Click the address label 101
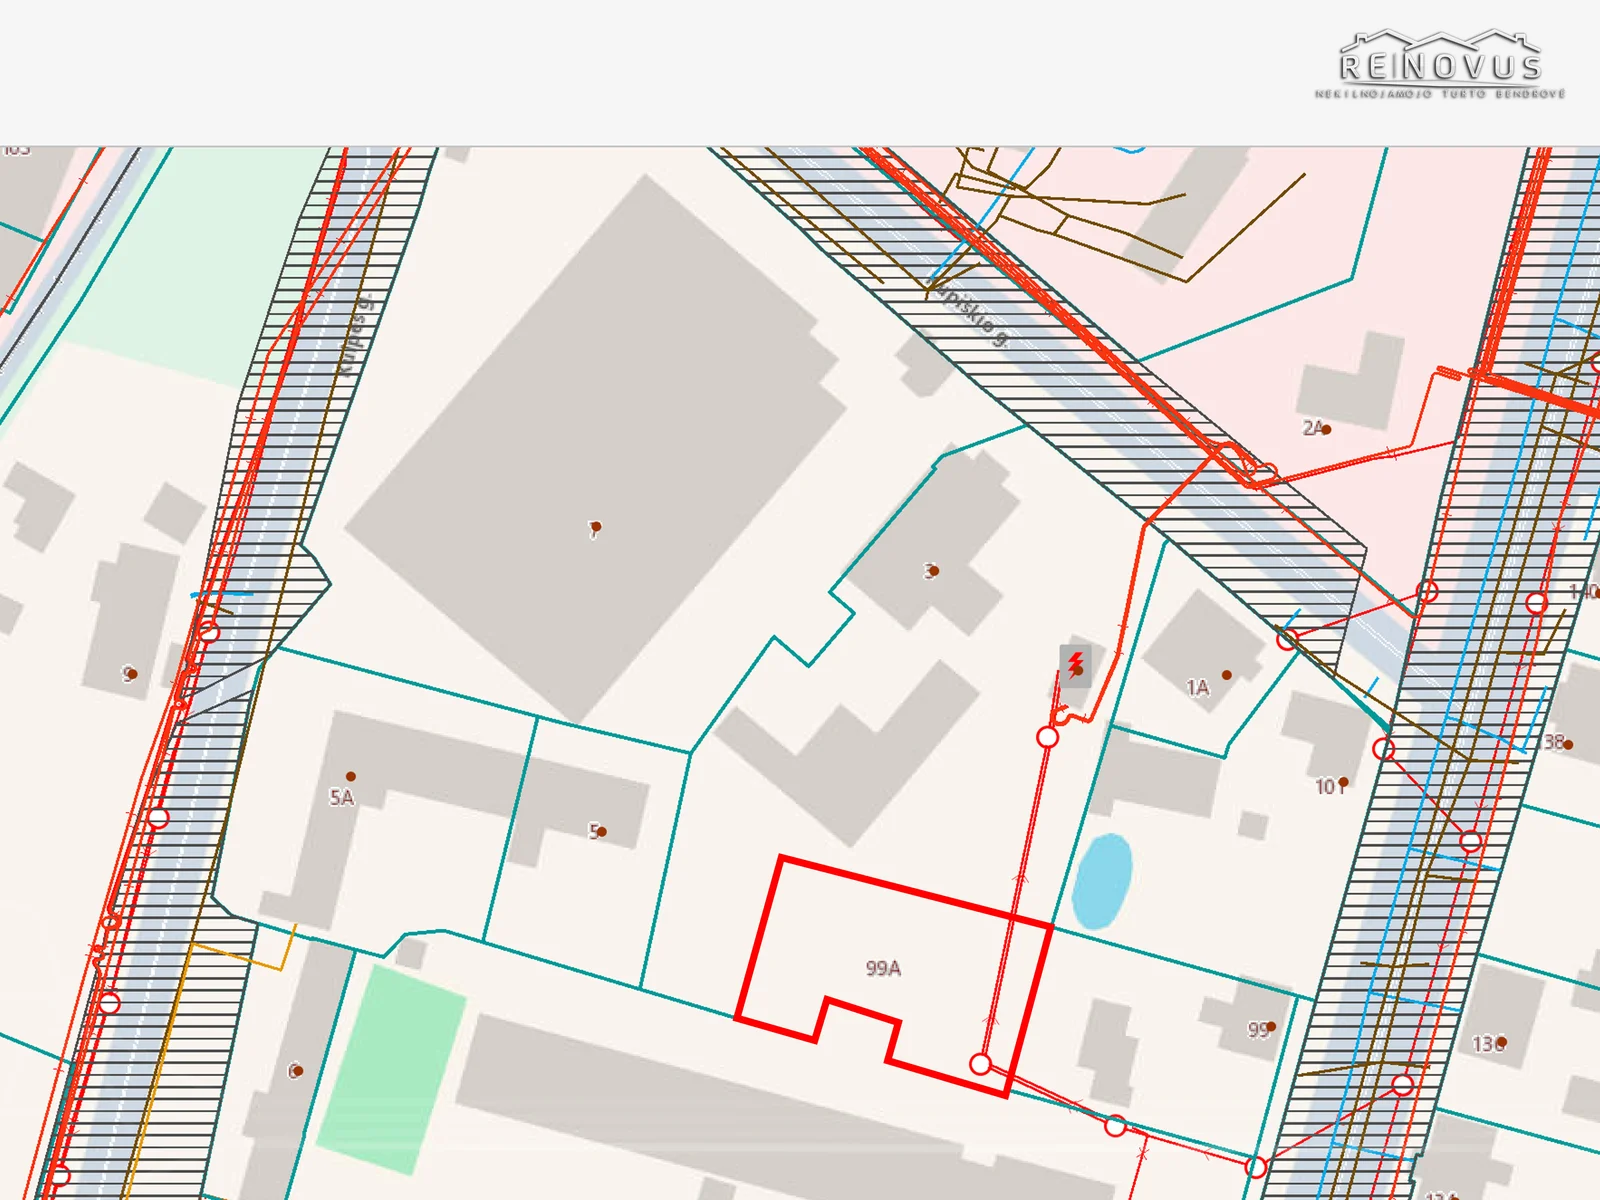Viewport: 1600px width, 1200px height. coord(1328,787)
